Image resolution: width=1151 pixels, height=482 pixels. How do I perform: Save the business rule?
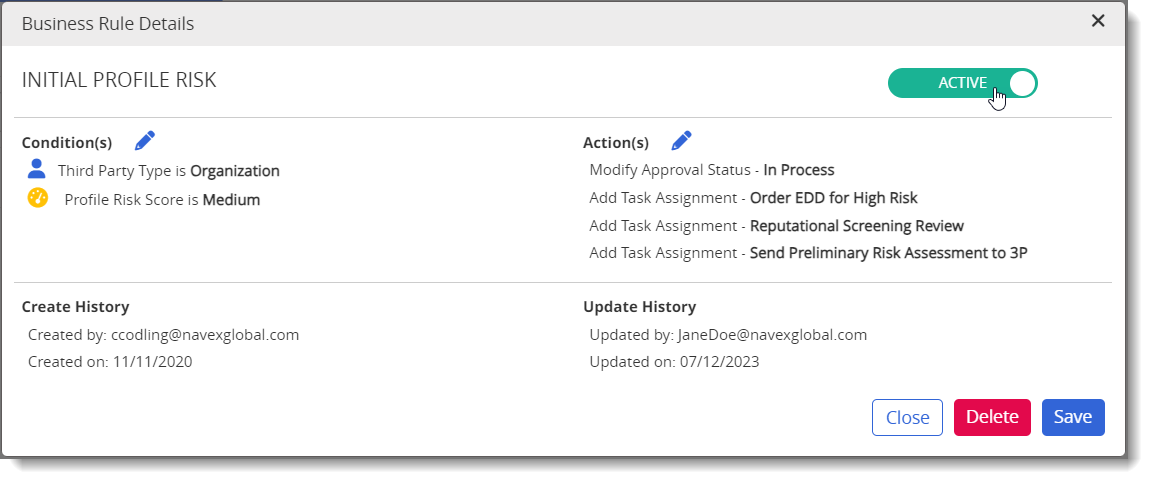pos(1072,417)
